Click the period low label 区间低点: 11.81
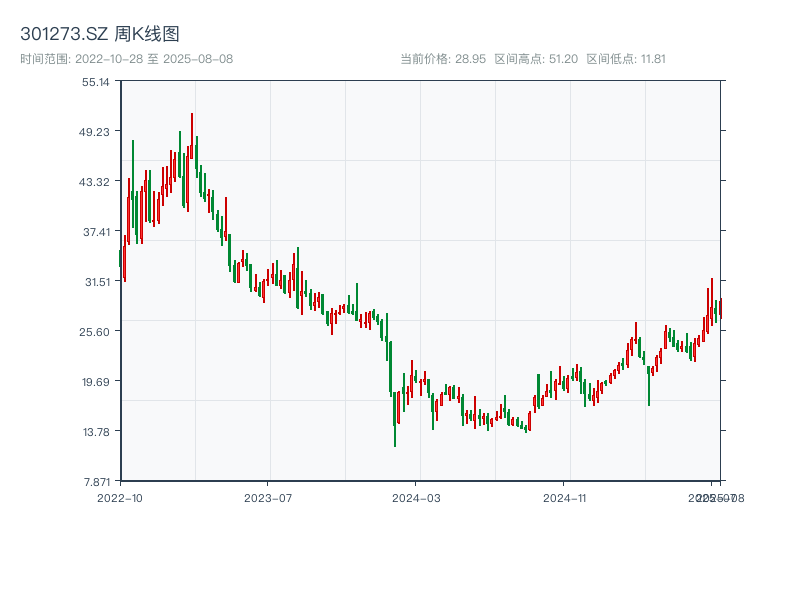 click(626, 59)
